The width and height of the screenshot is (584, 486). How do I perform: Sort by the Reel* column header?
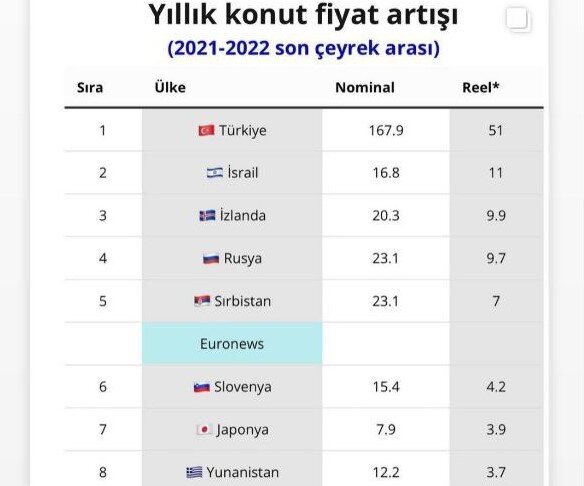point(480,88)
